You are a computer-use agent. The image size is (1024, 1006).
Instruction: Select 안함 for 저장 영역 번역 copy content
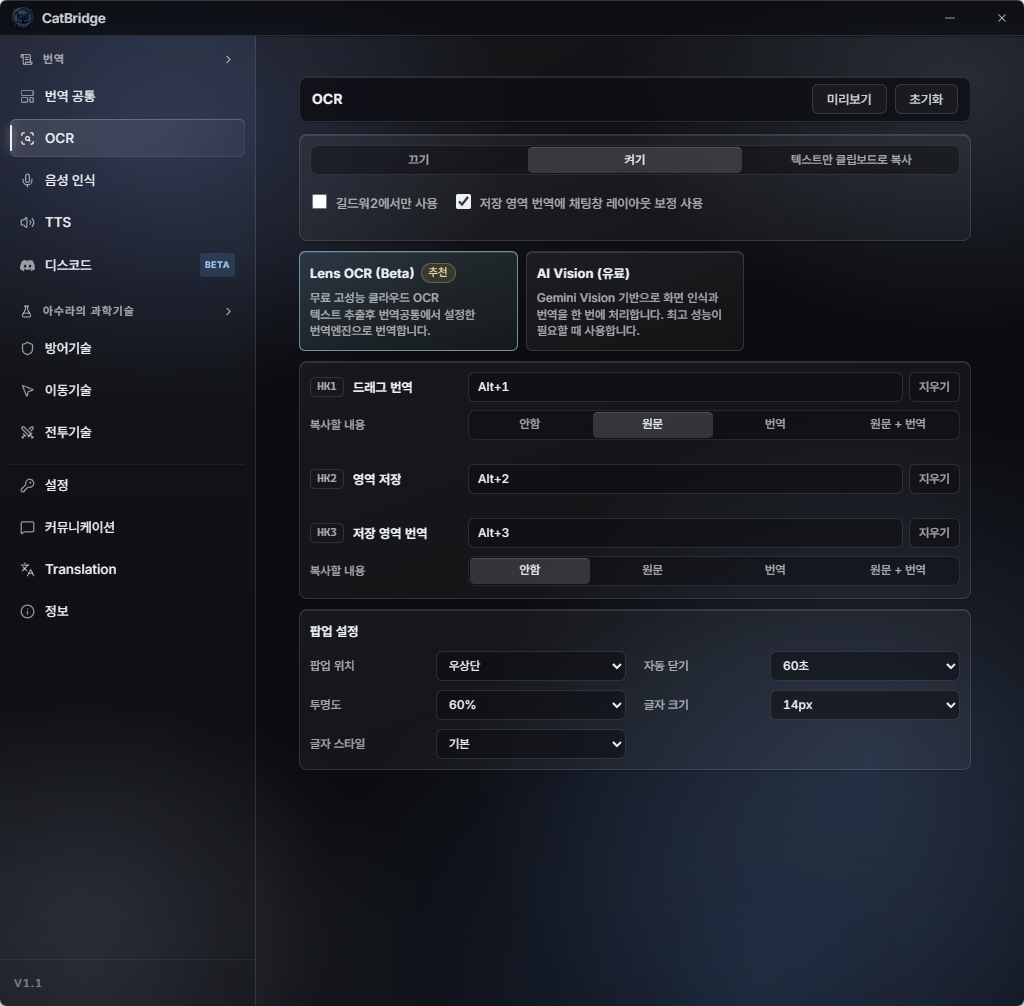click(530, 570)
